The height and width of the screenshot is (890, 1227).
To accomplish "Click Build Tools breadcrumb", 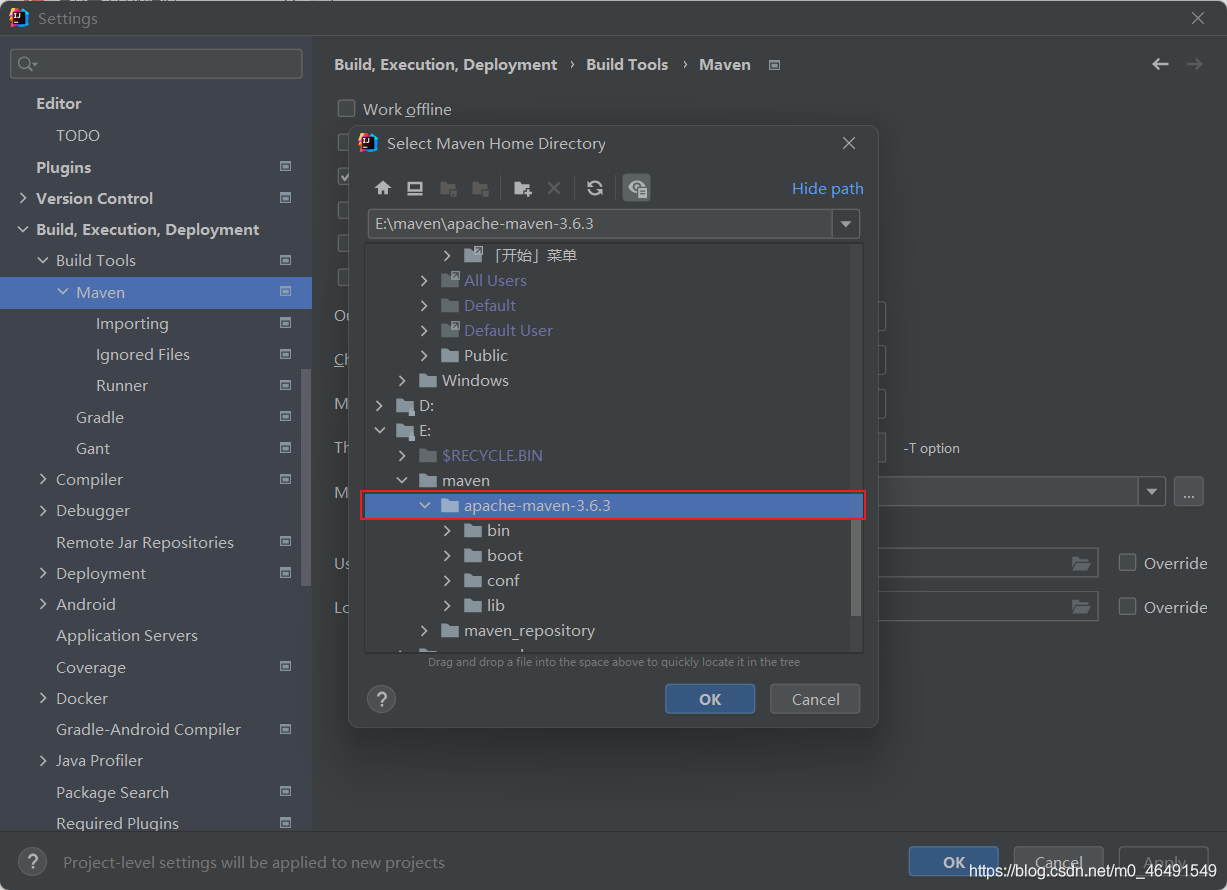I will coord(627,64).
